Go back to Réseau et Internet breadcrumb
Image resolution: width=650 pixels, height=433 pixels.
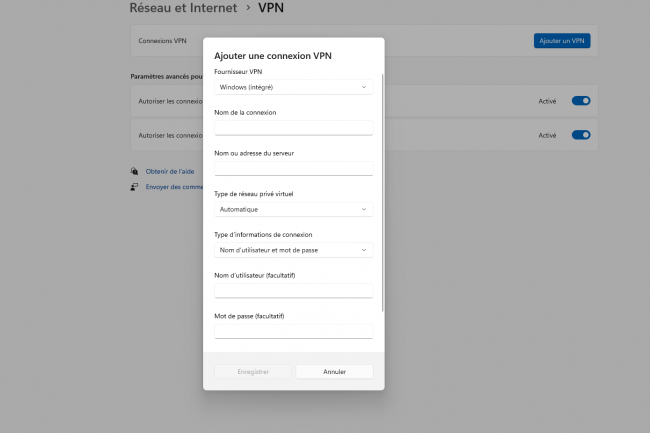[183, 8]
